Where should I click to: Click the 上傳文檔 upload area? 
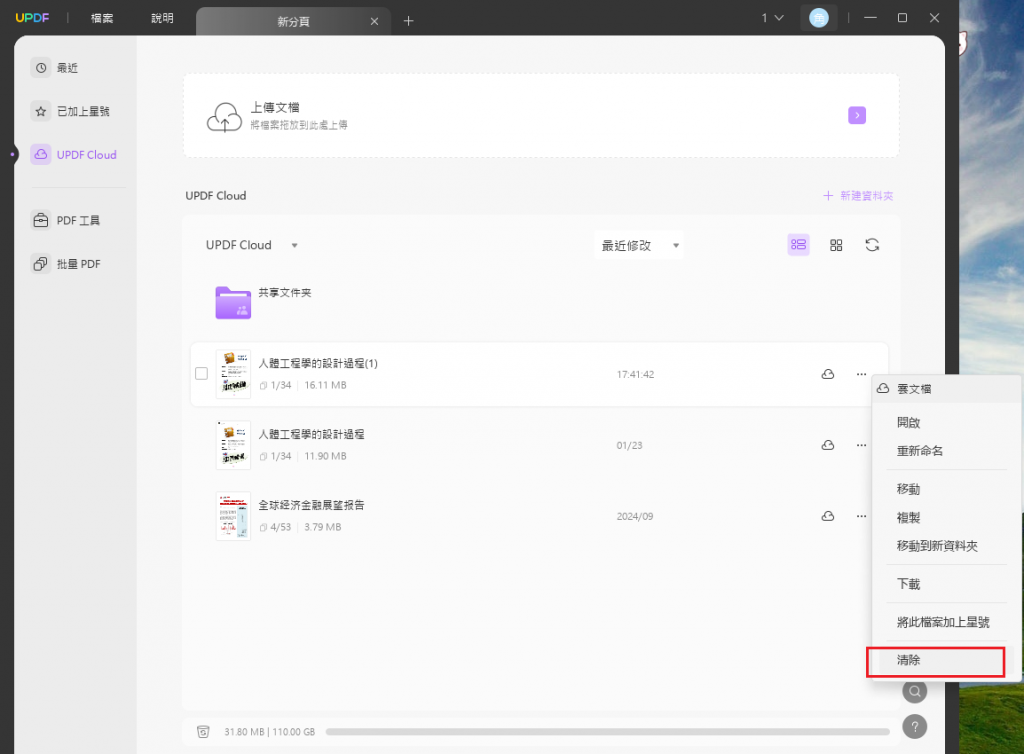[x=541, y=116]
